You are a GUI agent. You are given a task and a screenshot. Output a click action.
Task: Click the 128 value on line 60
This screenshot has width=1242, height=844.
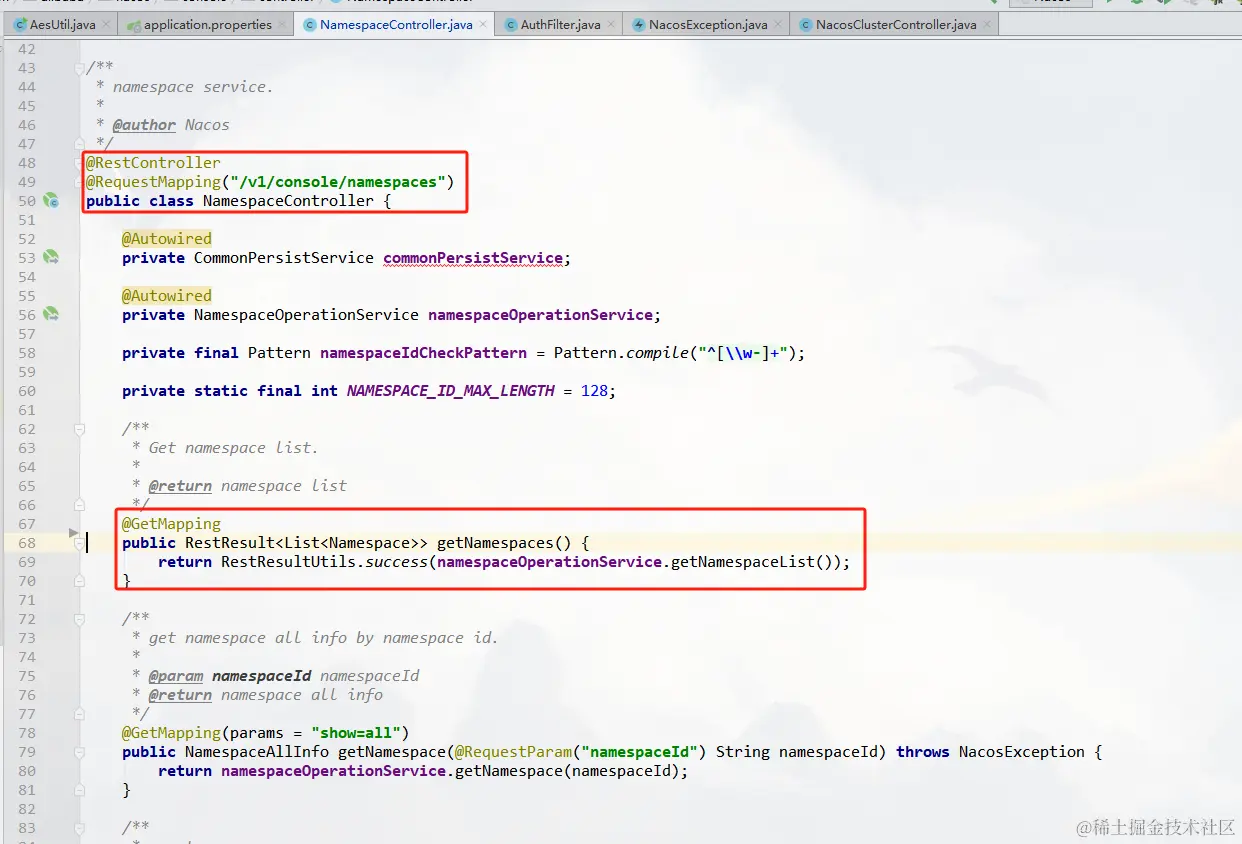[x=594, y=391]
